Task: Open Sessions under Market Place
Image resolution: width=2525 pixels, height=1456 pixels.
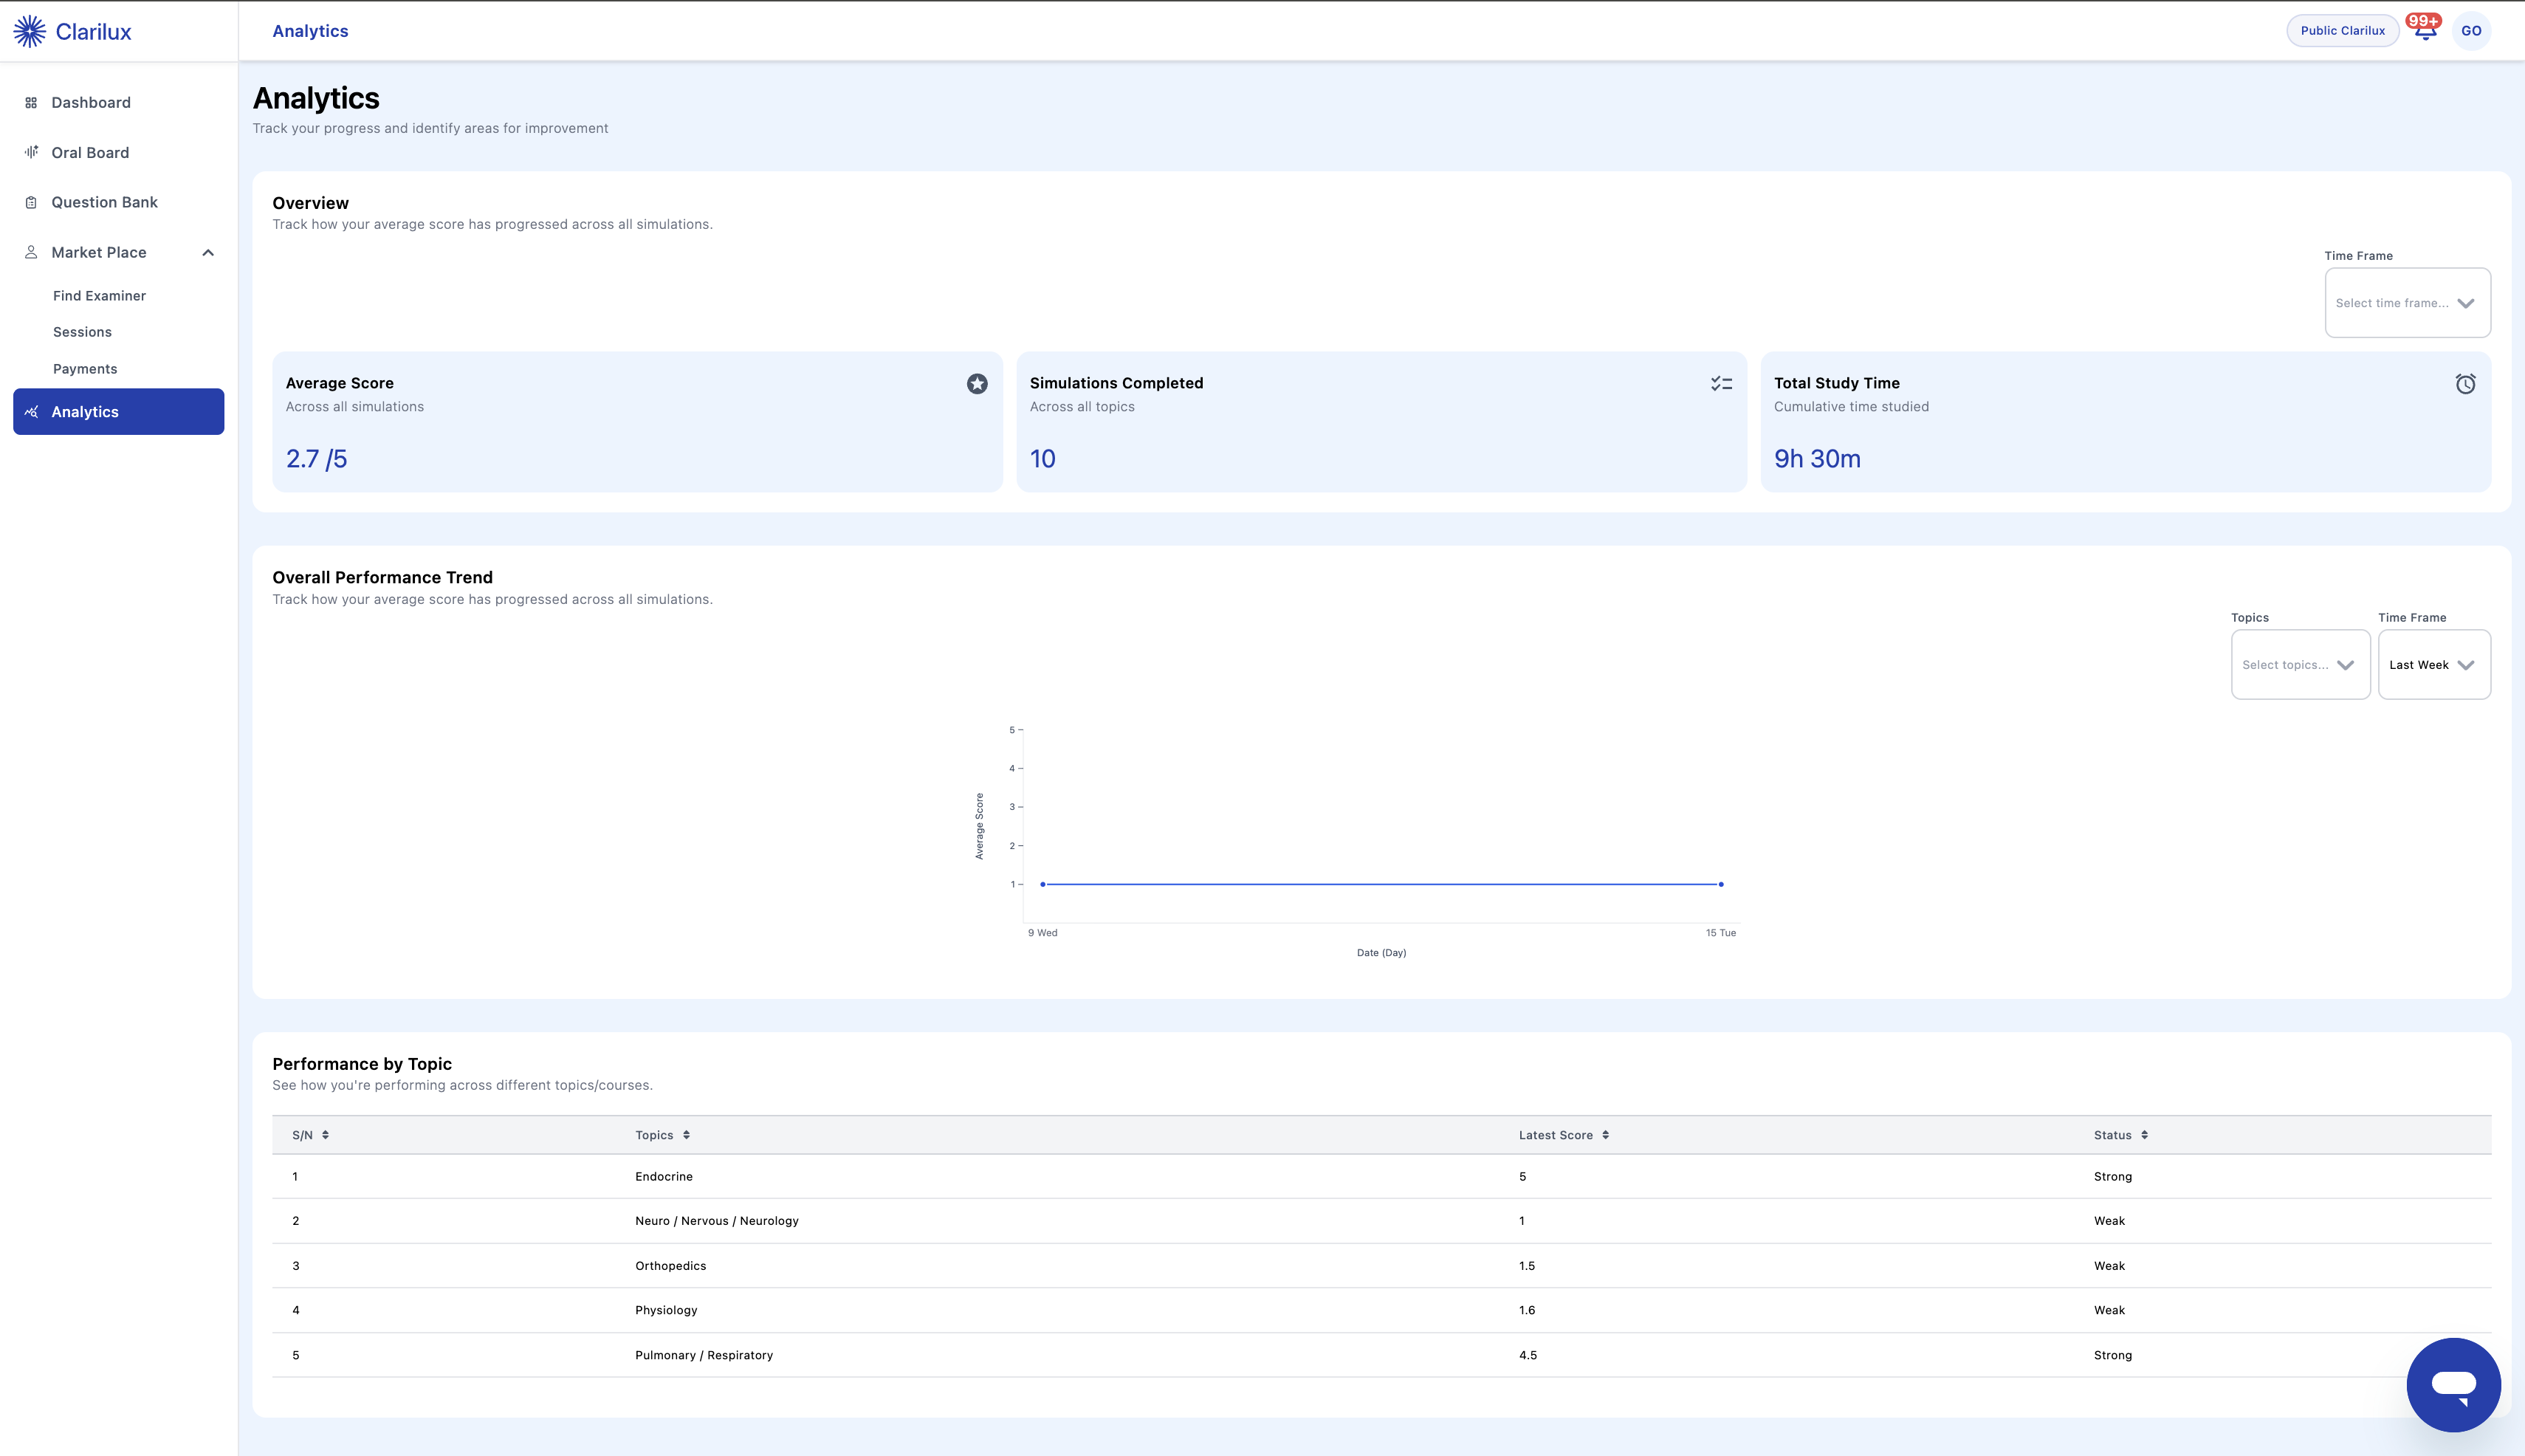Action: 83,332
